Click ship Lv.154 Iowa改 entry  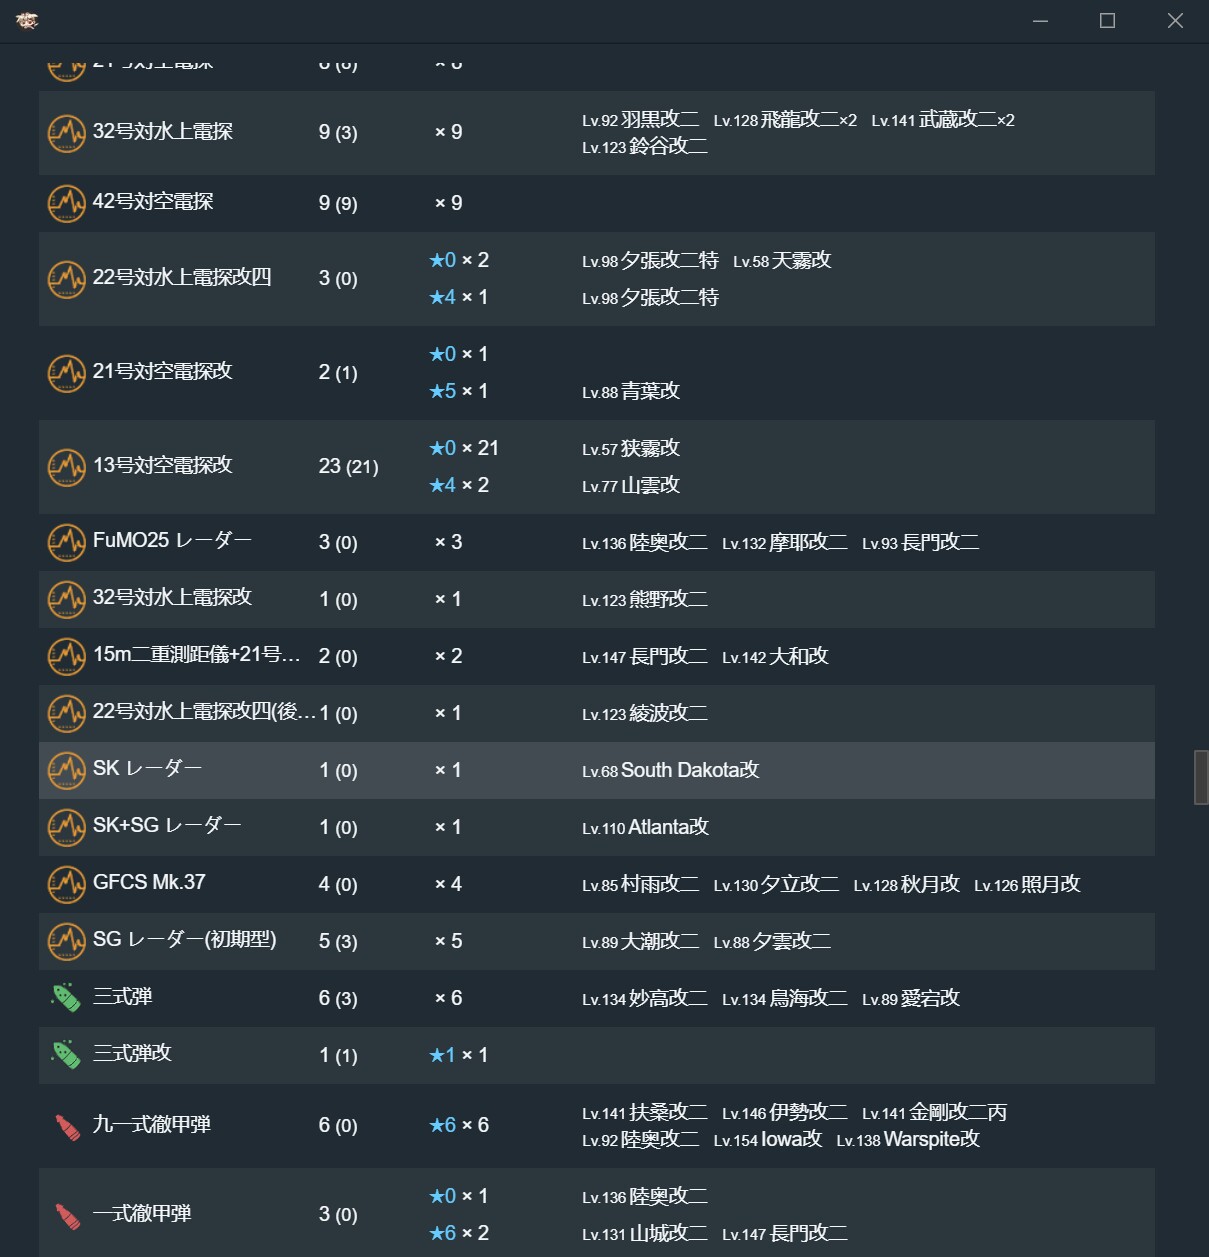(768, 1139)
